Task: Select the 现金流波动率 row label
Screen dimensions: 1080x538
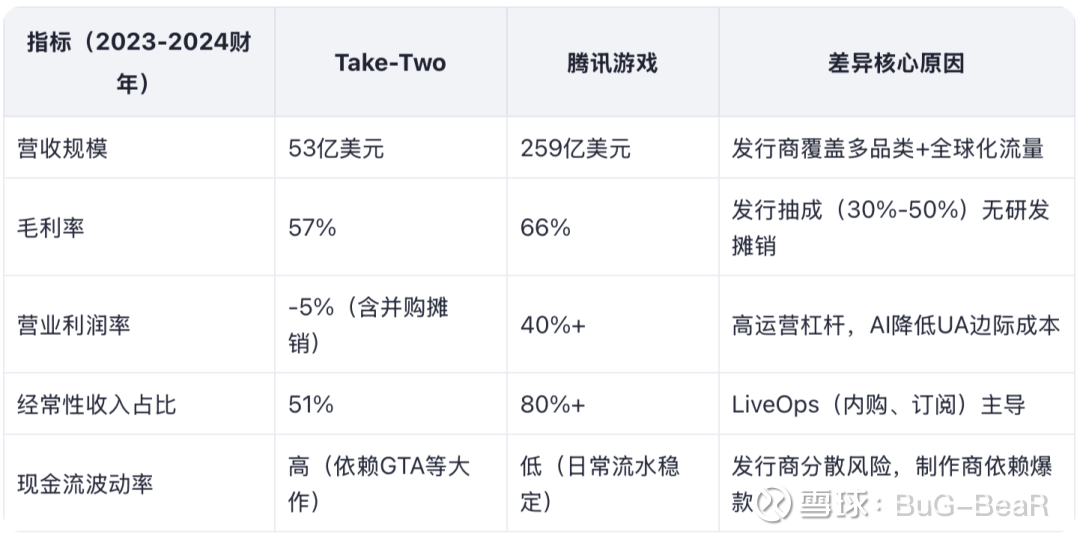Action: [85, 483]
